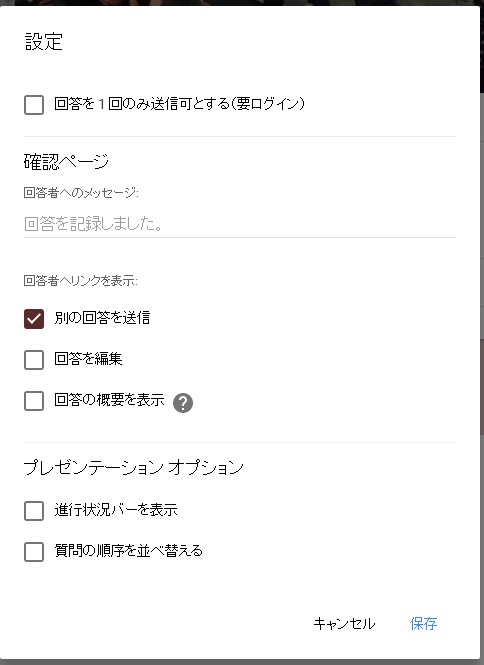Viewport: 484px width, 665px height.
Task: Click the キャンセル button
Action: 344,623
